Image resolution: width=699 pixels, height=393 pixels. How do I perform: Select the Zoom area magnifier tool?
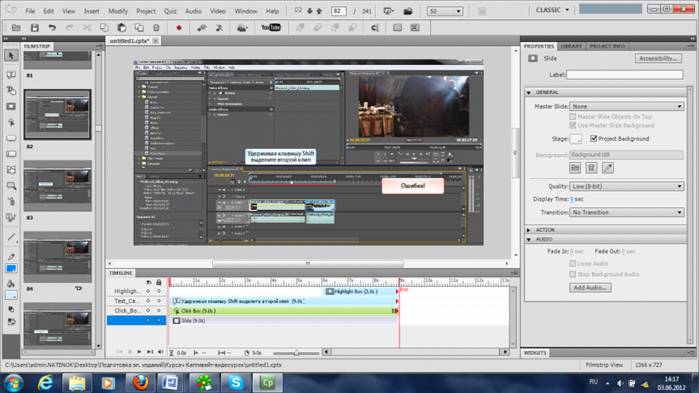pos(11,186)
